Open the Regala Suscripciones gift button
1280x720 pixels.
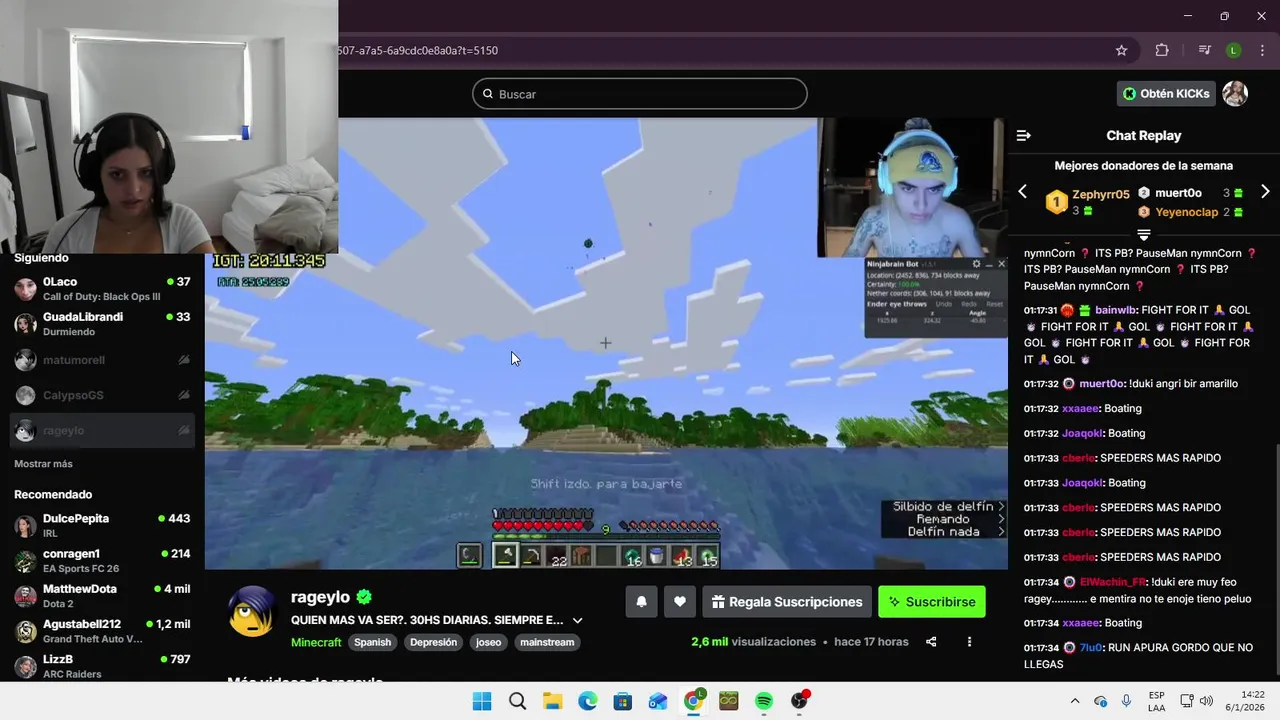click(787, 601)
